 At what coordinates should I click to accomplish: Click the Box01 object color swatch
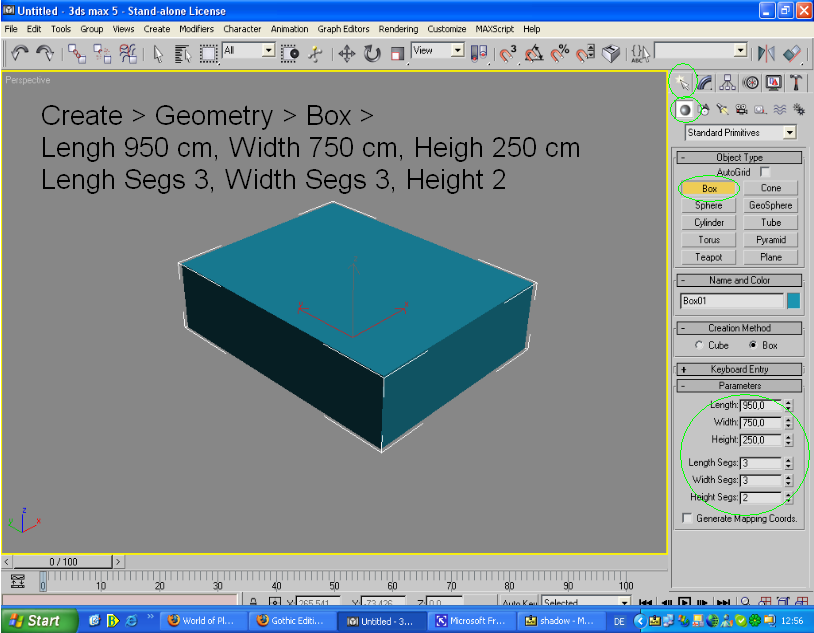[x=793, y=301]
